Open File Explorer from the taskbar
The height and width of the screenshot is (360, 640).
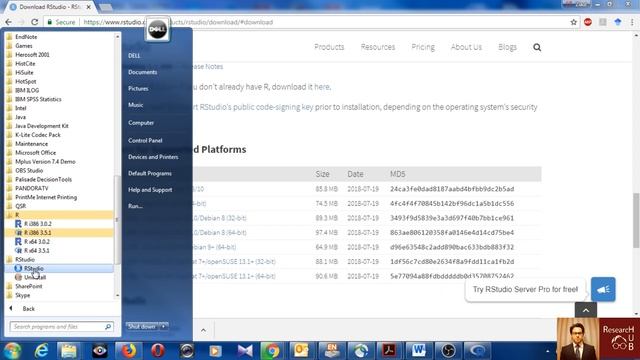tap(69, 351)
